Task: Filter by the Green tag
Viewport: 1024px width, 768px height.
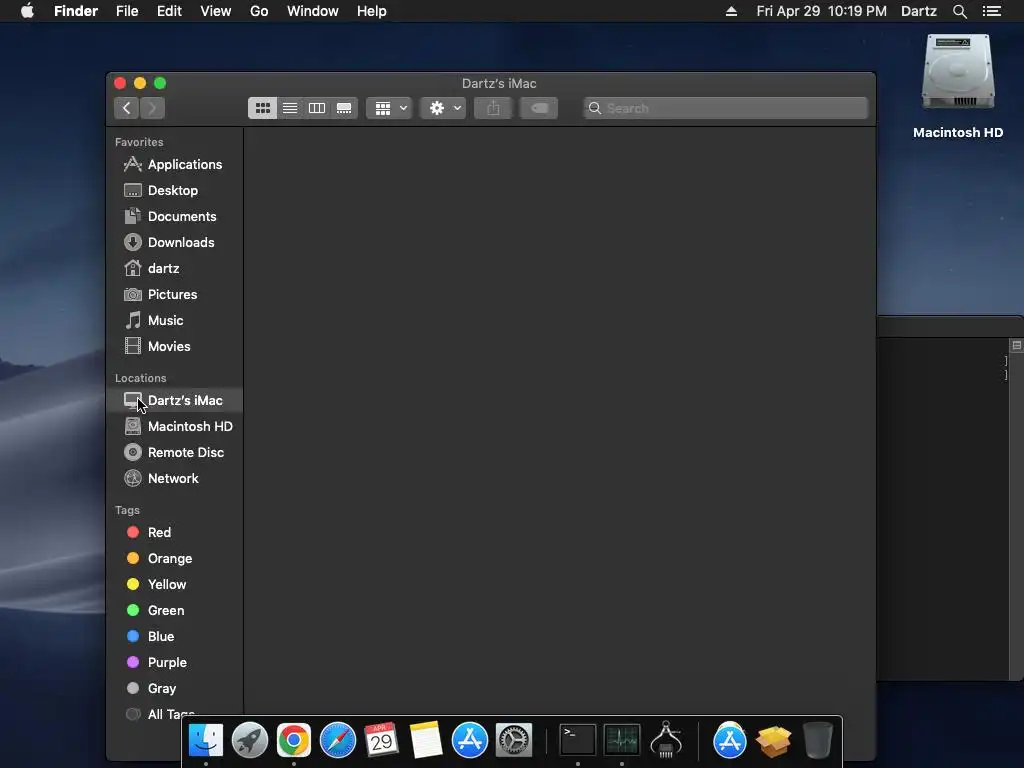Action: click(x=174, y=611)
